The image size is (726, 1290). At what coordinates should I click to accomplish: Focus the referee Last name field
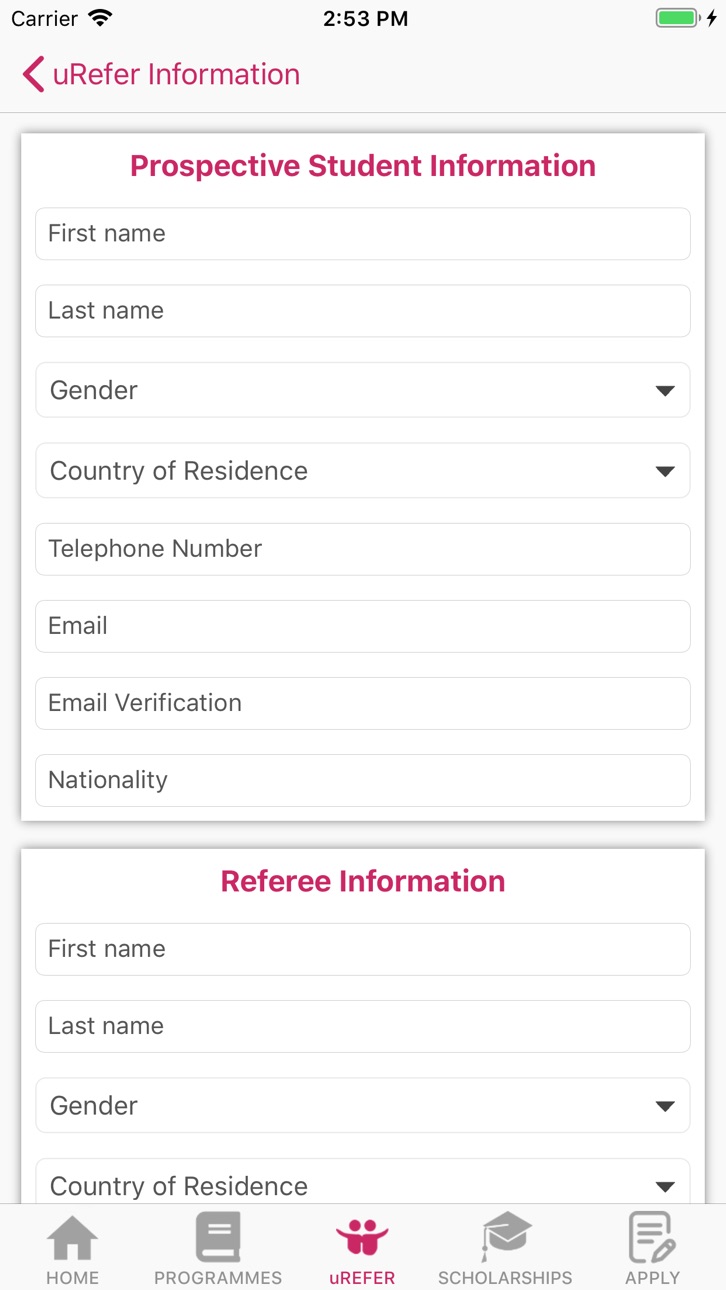click(x=363, y=1026)
